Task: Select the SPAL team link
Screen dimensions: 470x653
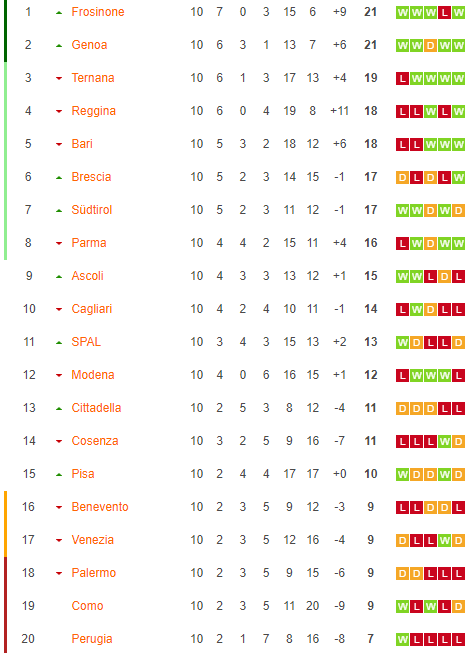Action: tap(86, 342)
